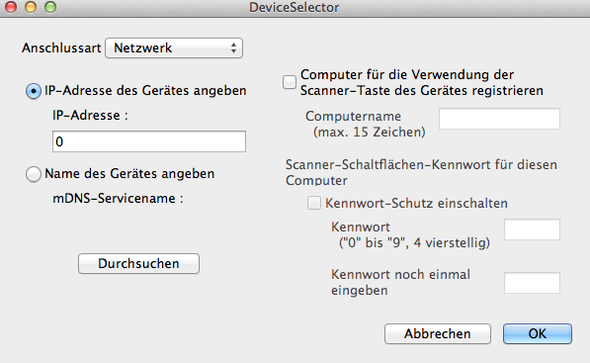
Task: Select Name des Gerätes angeben radio button
Action: point(33,174)
